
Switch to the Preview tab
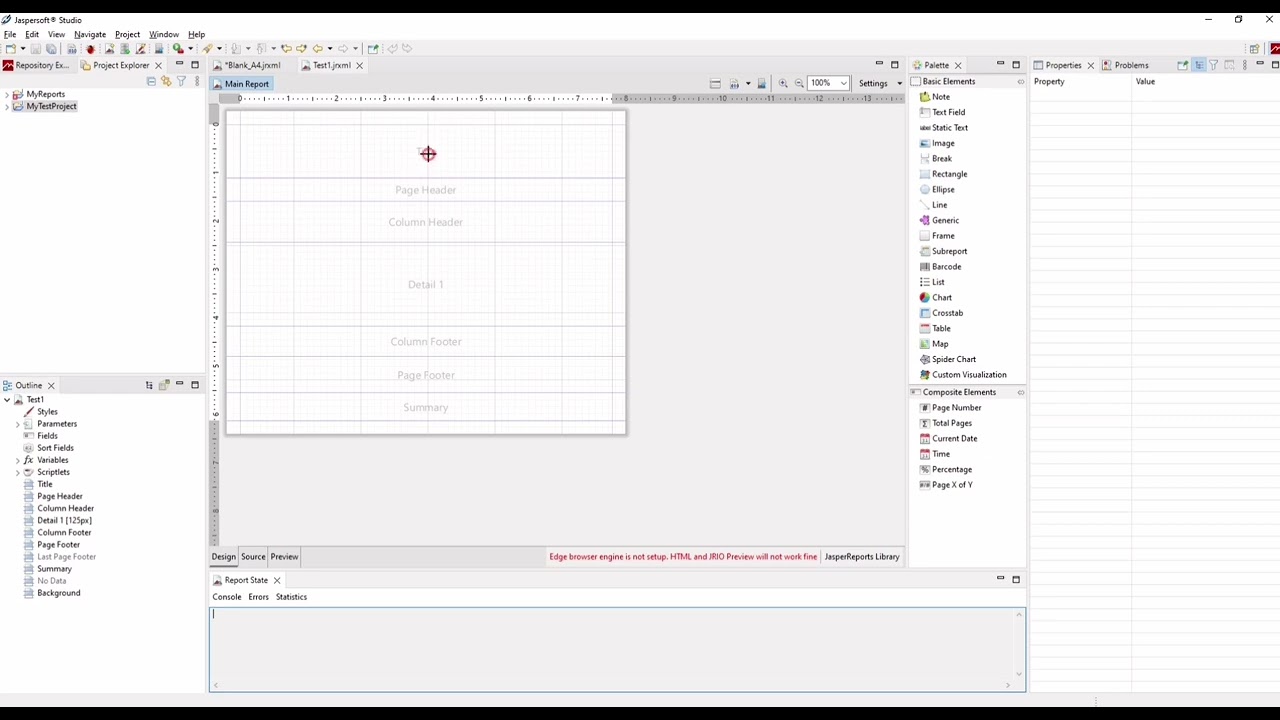click(x=284, y=557)
